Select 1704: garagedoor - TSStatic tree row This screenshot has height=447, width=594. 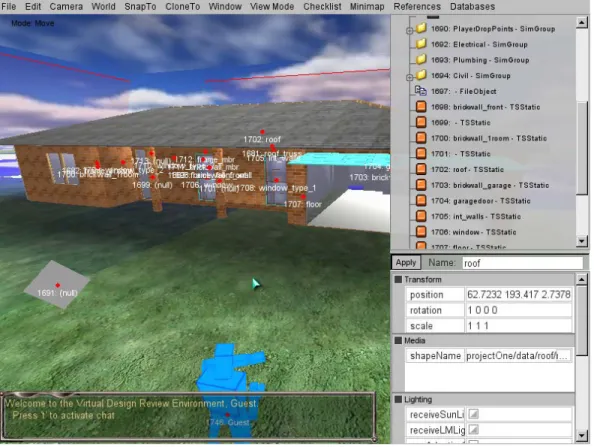pos(480,201)
